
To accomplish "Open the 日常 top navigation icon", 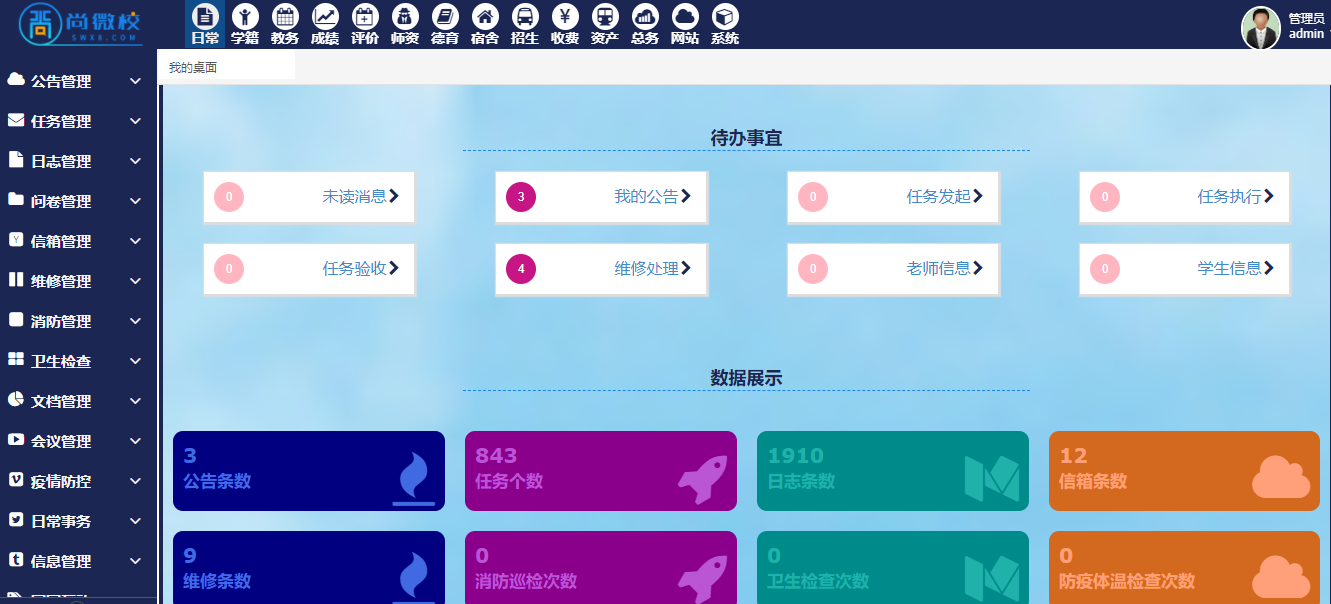I will (x=205, y=24).
